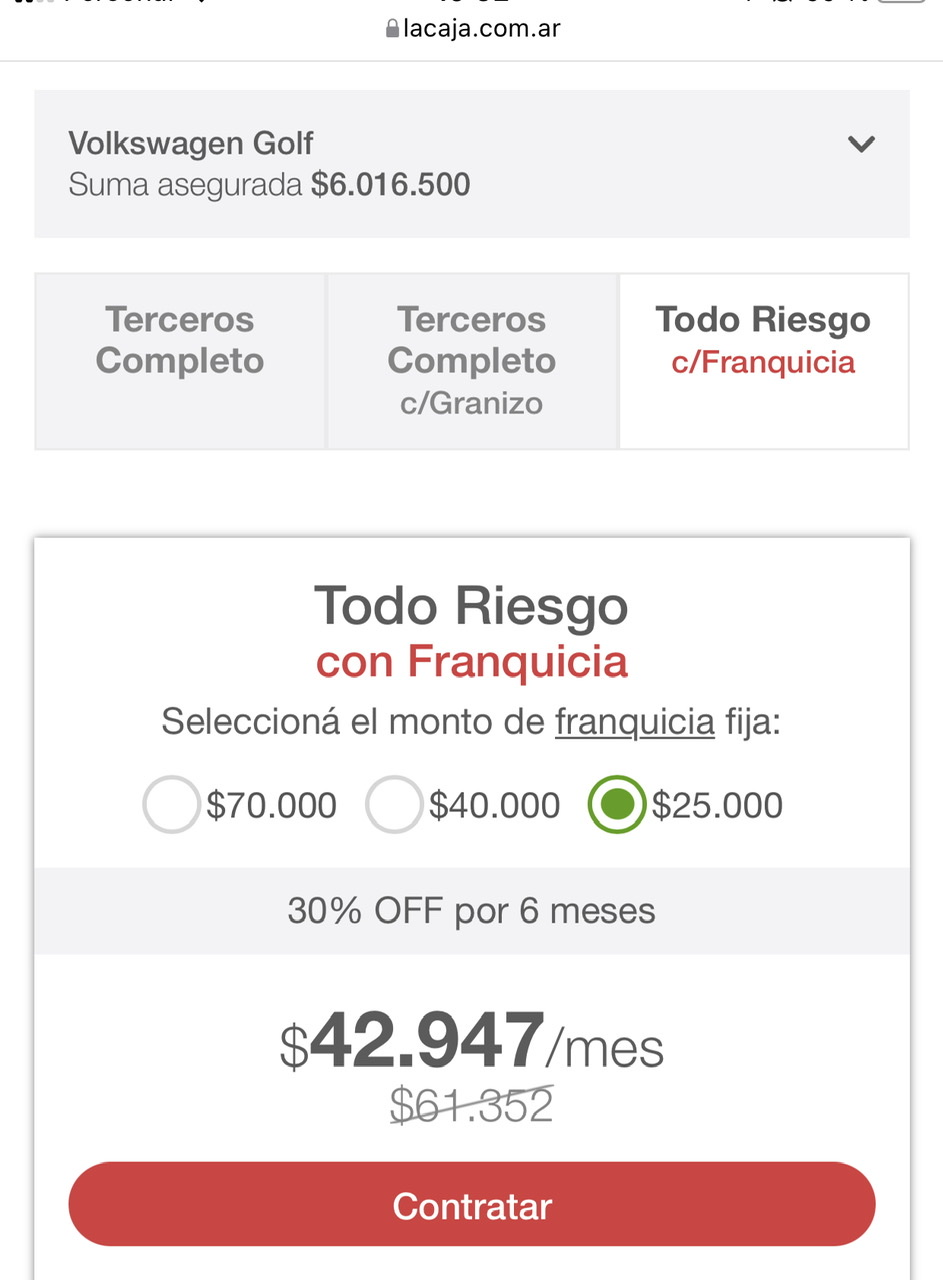Open the underlined franquicia link
This screenshot has height=1280, width=943.
tap(635, 721)
